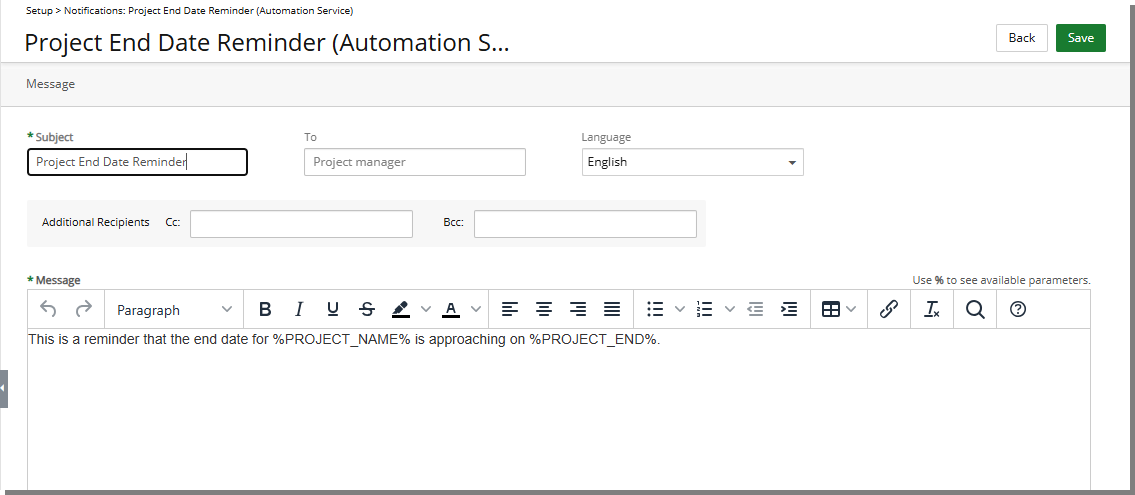Click 'Use % to see available parameters' hint
Viewport: 1135px width, 495px height.
click(x=1001, y=280)
